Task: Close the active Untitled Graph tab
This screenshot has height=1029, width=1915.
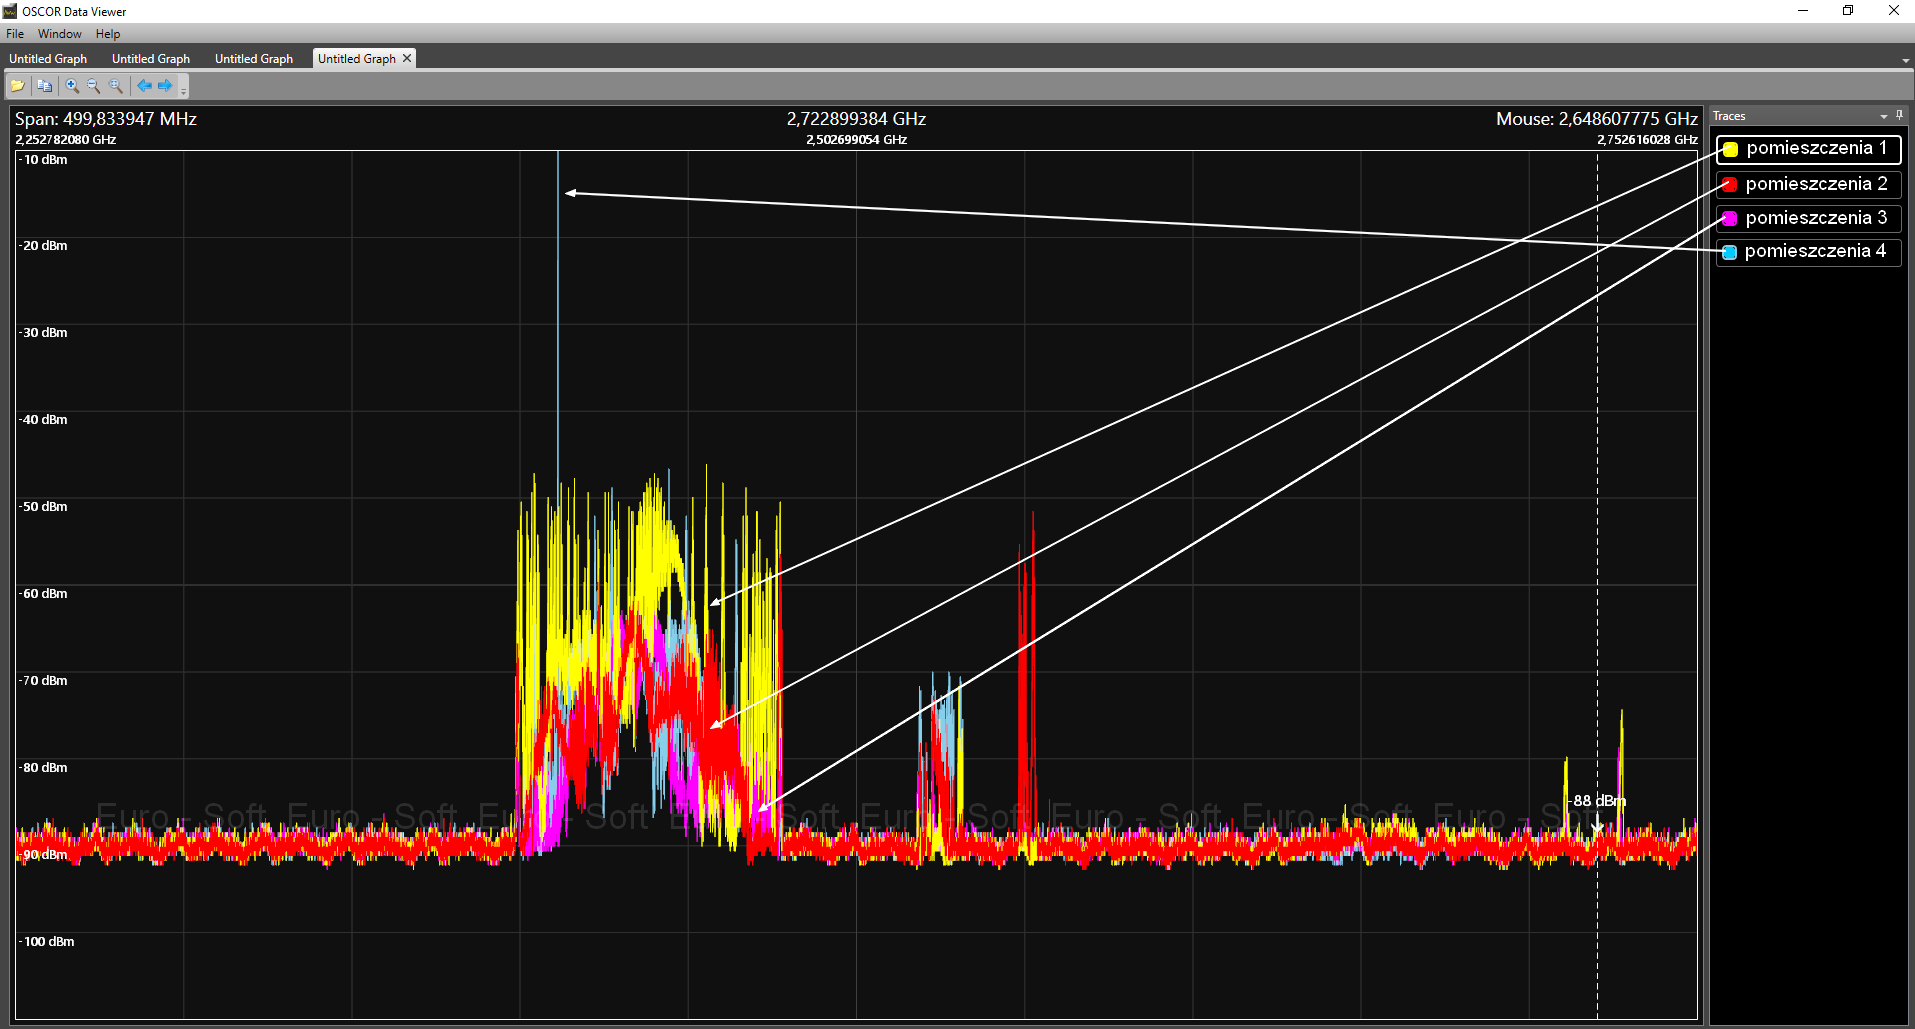Action: point(407,59)
